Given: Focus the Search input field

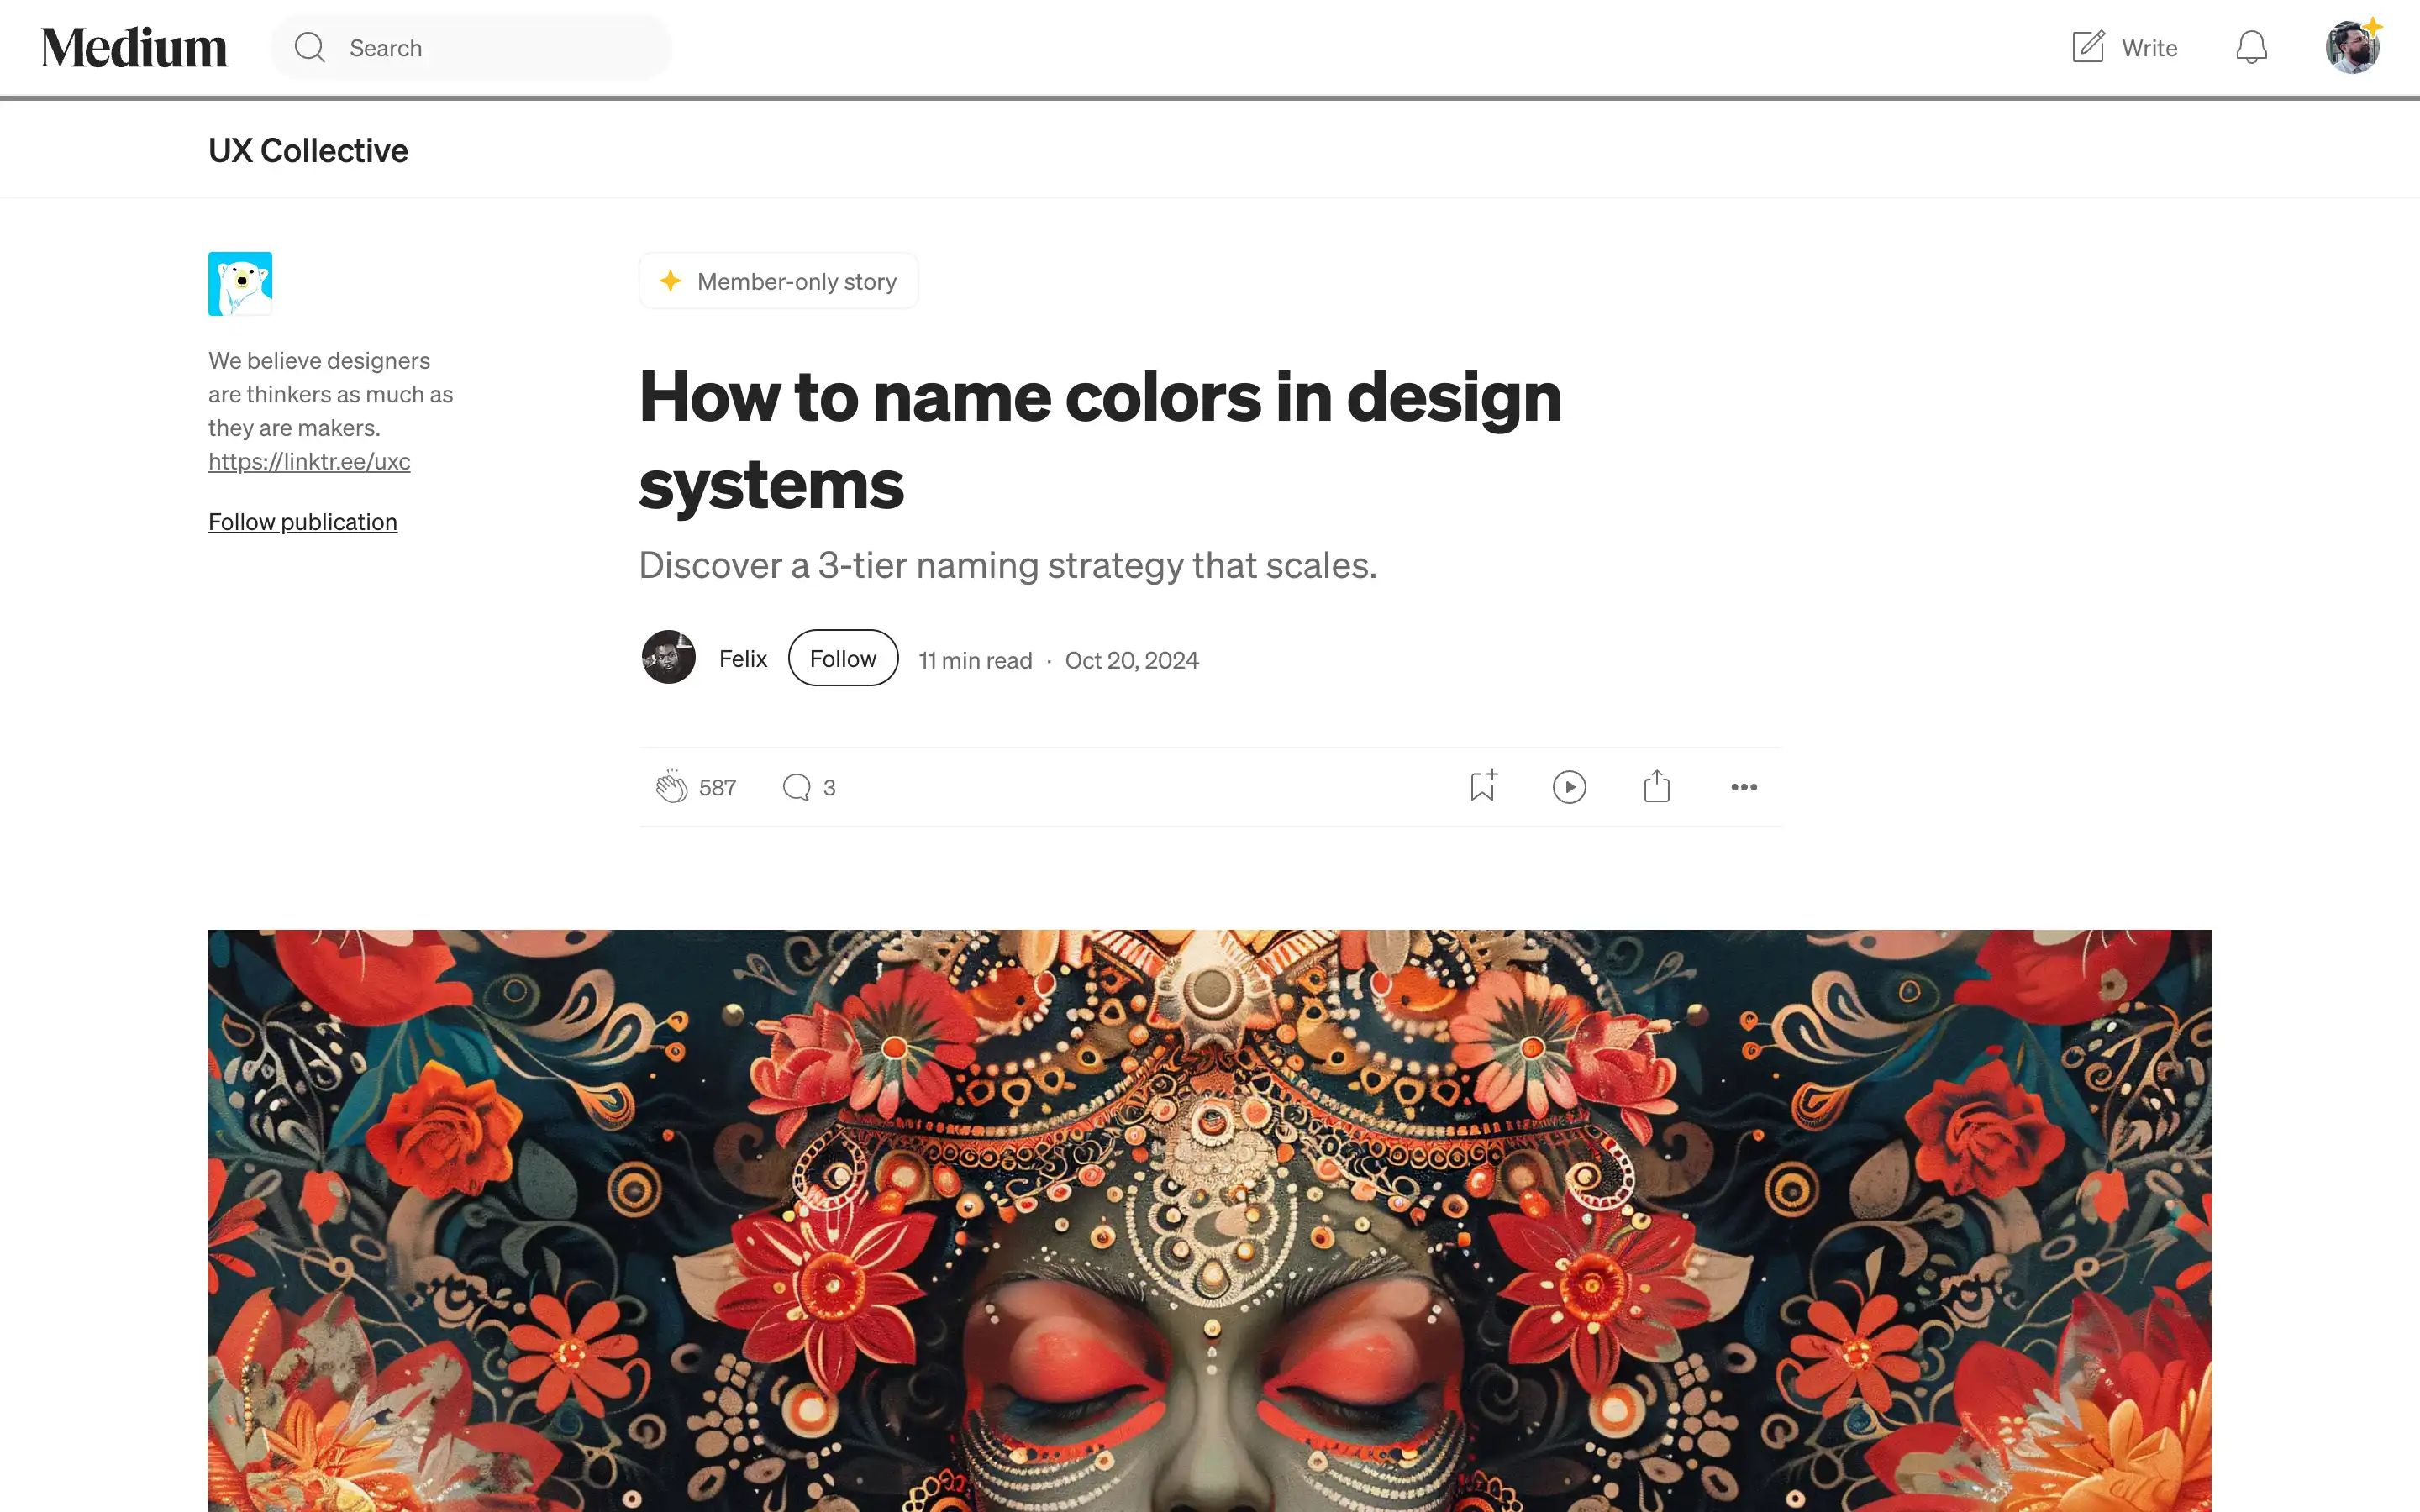Looking at the screenshot, I should tap(471, 48).
